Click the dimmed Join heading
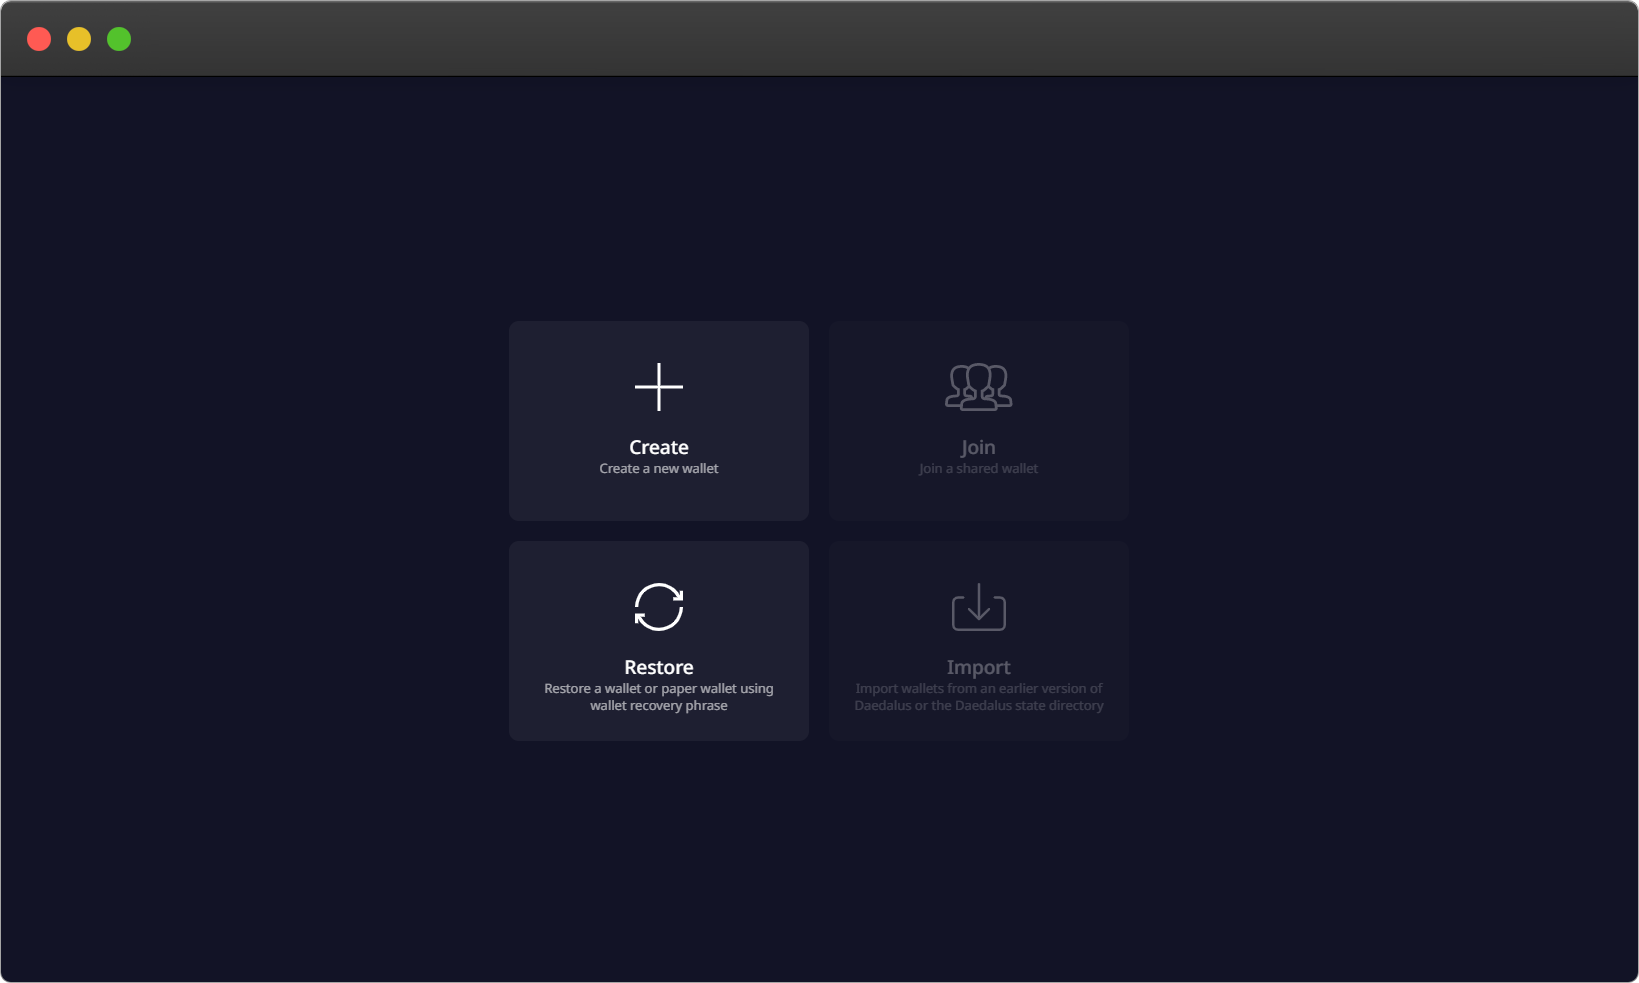The width and height of the screenshot is (1639, 983). [978, 448]
